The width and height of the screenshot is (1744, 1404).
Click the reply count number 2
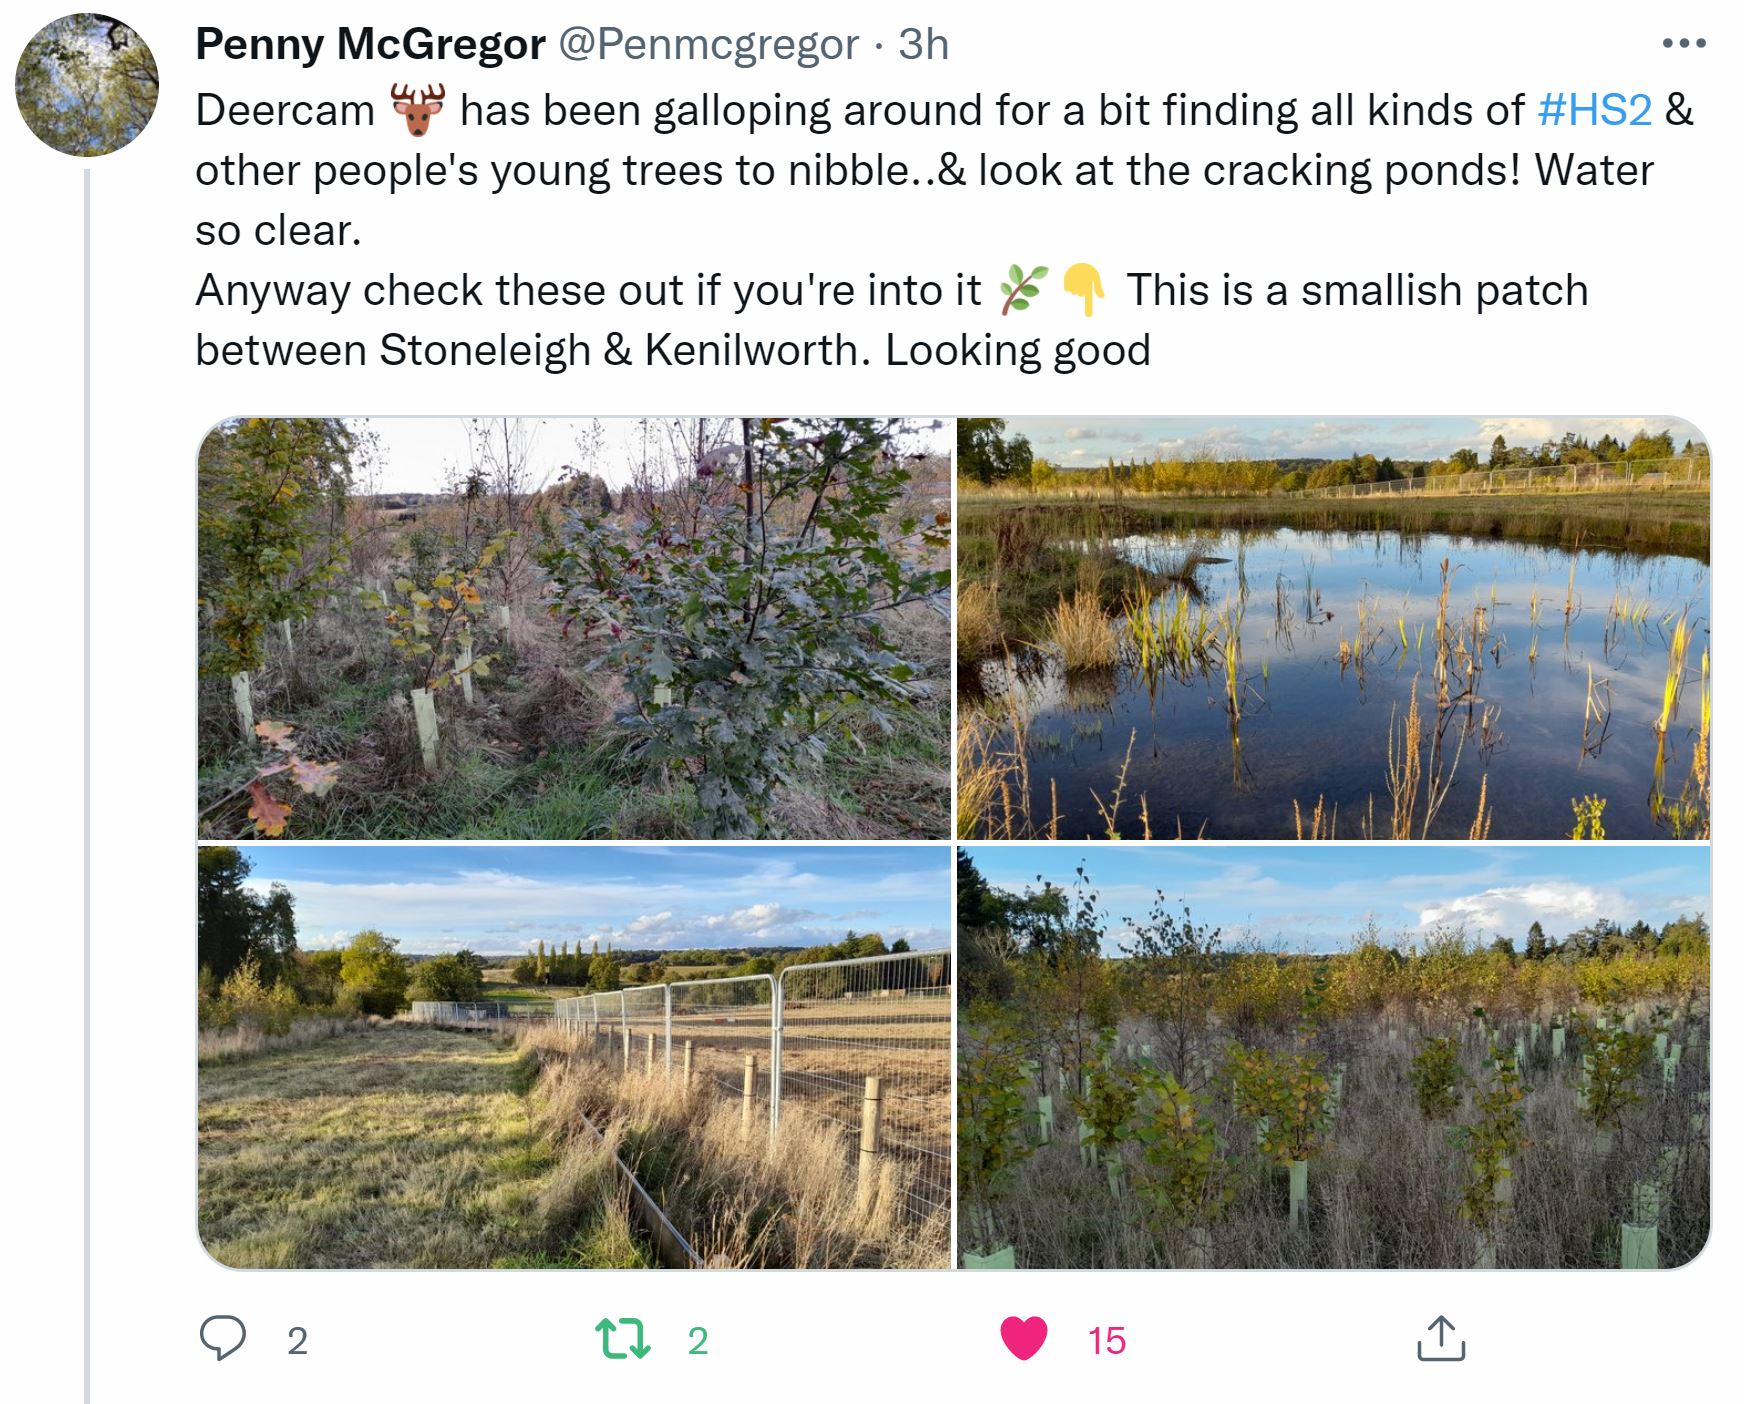pyautogui.click(x=297, y=1341)
